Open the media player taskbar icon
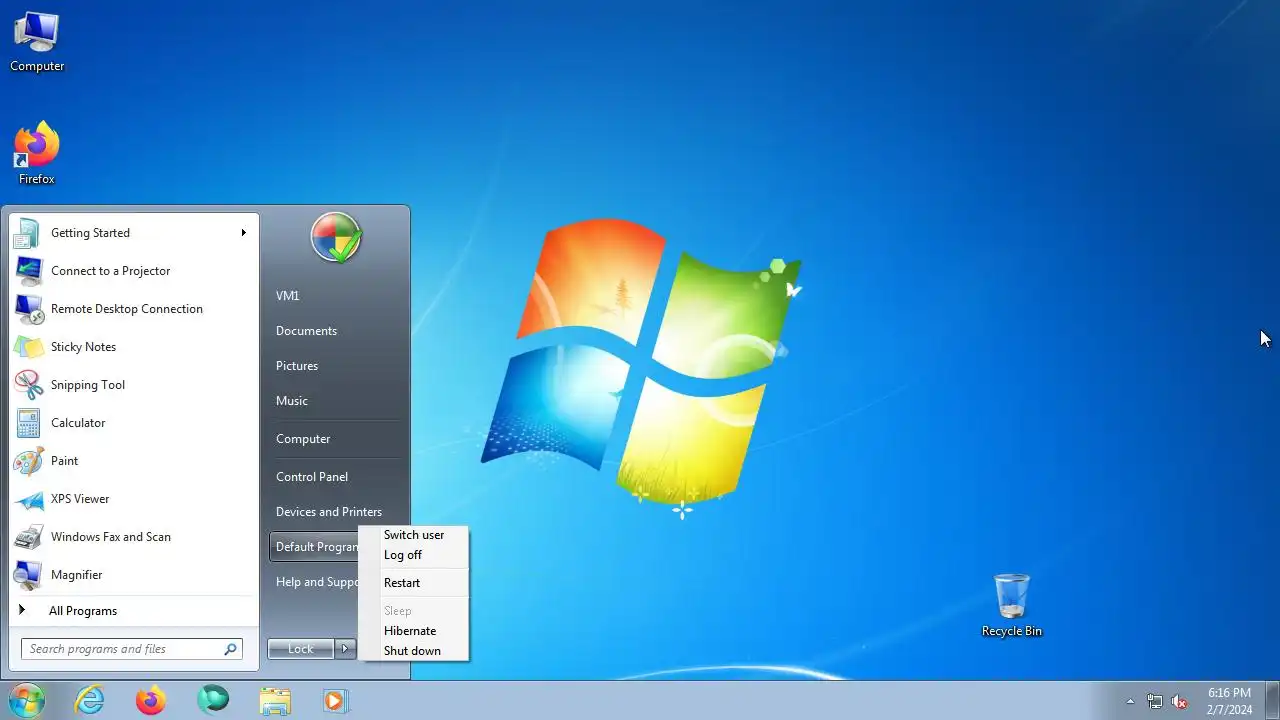This screenshot has width=1280, height=720. (335, 700)
